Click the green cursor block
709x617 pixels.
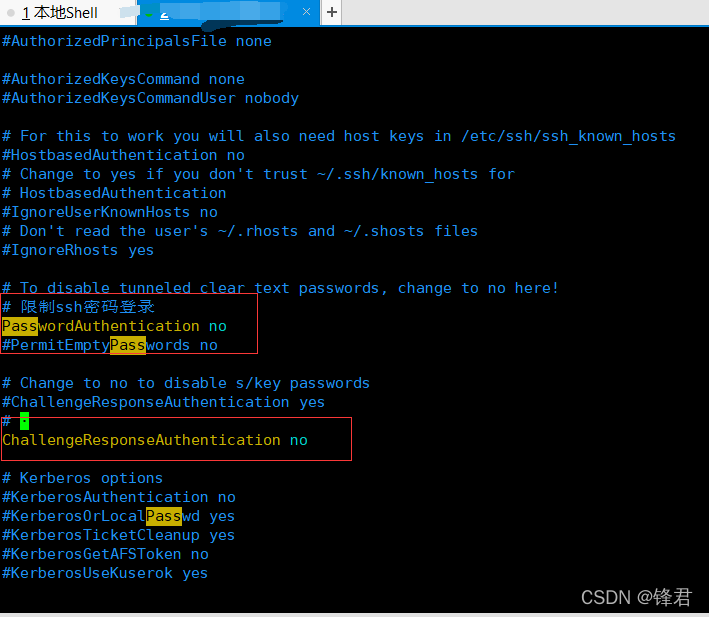click(24, 421)
